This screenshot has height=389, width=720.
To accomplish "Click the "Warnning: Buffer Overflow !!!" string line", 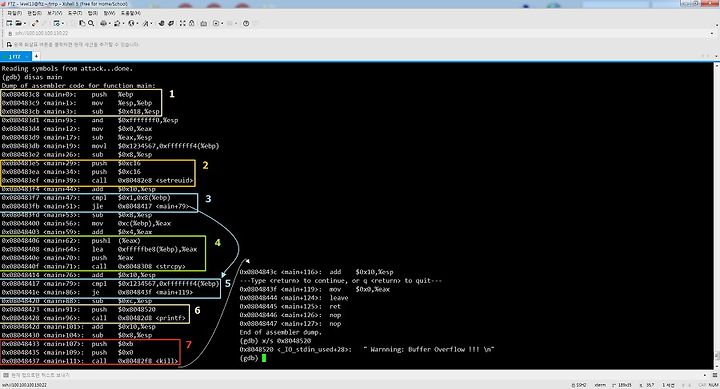I will (366, 350).
